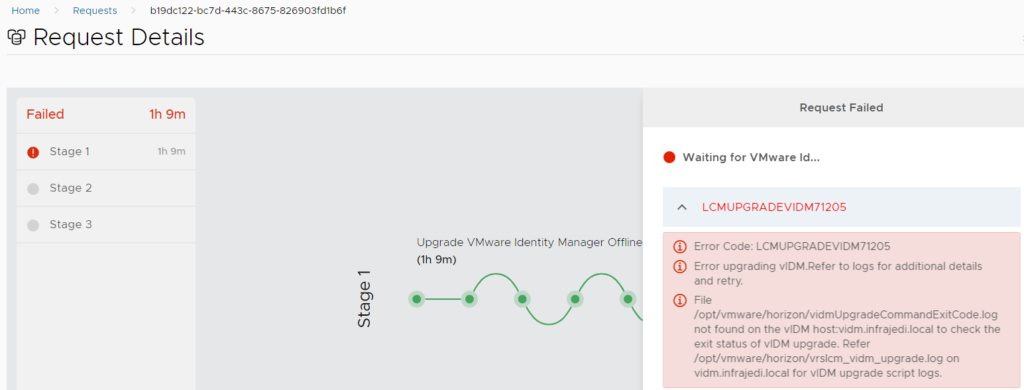The image size is (1024, 390).
Task: Go to Home breadcrumb link
Action: (x=25, y=10)
